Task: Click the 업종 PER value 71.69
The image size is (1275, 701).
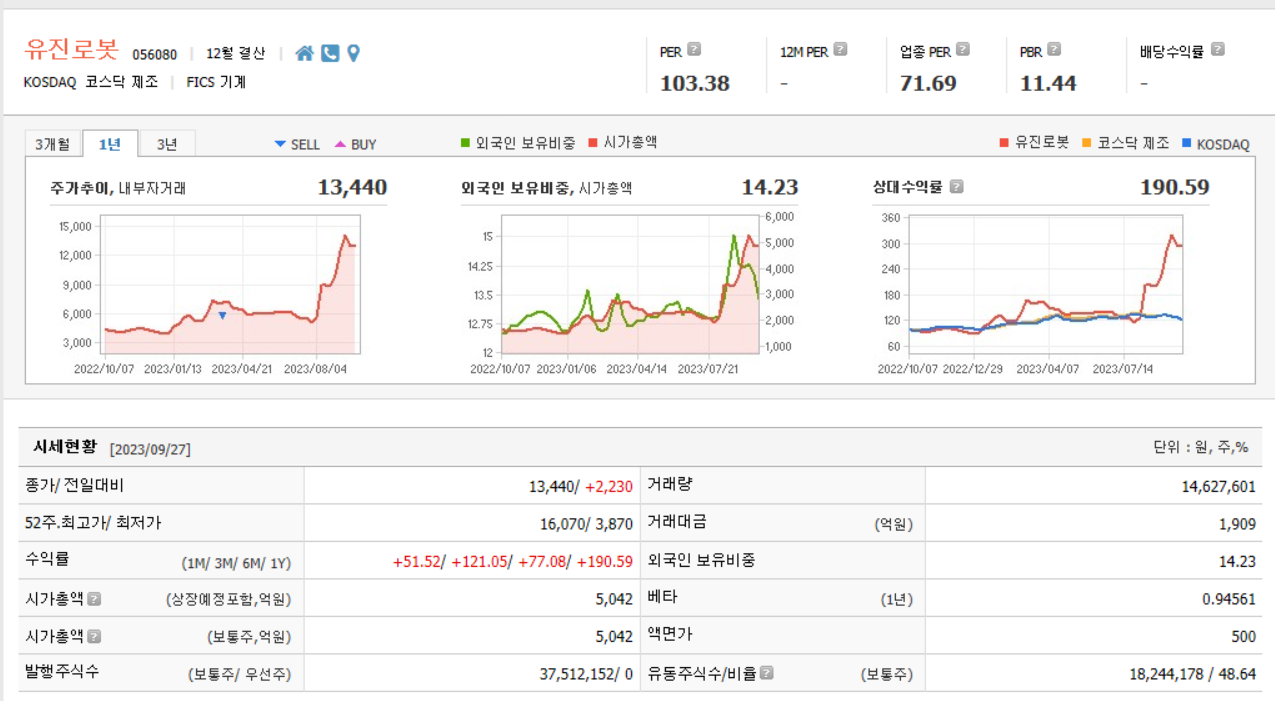Action: click(x=928, y=83)
